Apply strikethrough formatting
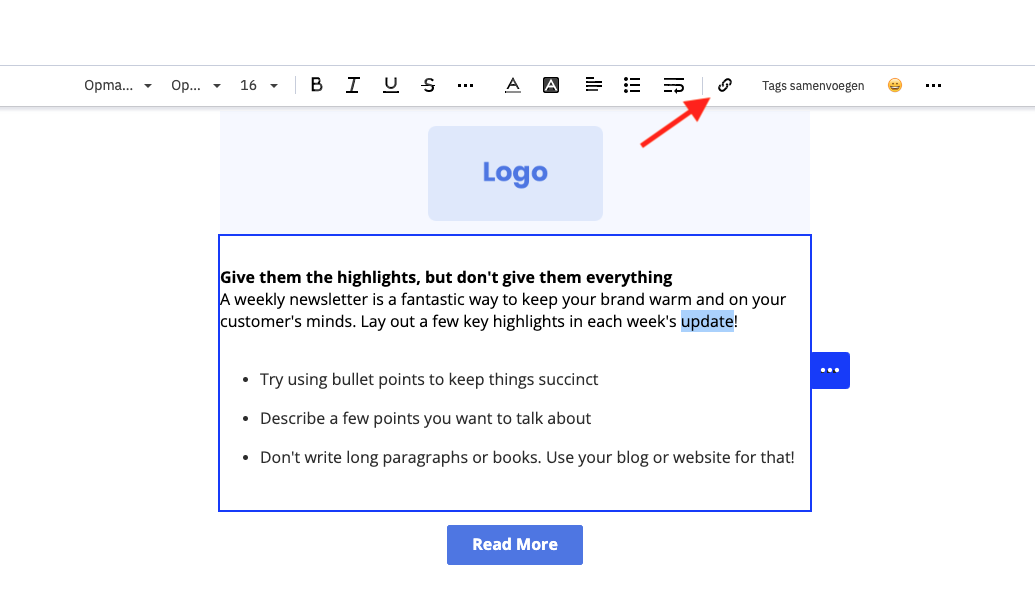1035x601 pixels. click(428, 85)
